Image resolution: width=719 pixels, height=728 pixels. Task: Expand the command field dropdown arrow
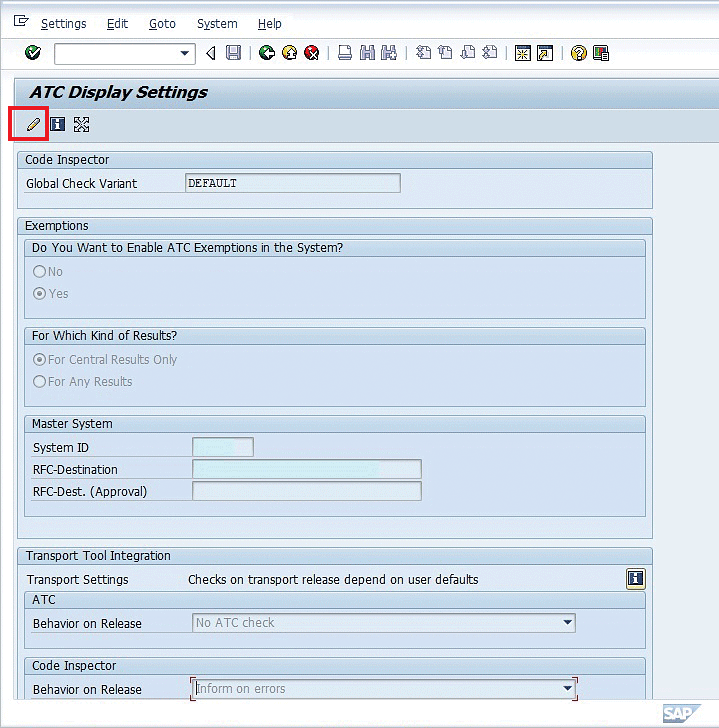[185, 53]
